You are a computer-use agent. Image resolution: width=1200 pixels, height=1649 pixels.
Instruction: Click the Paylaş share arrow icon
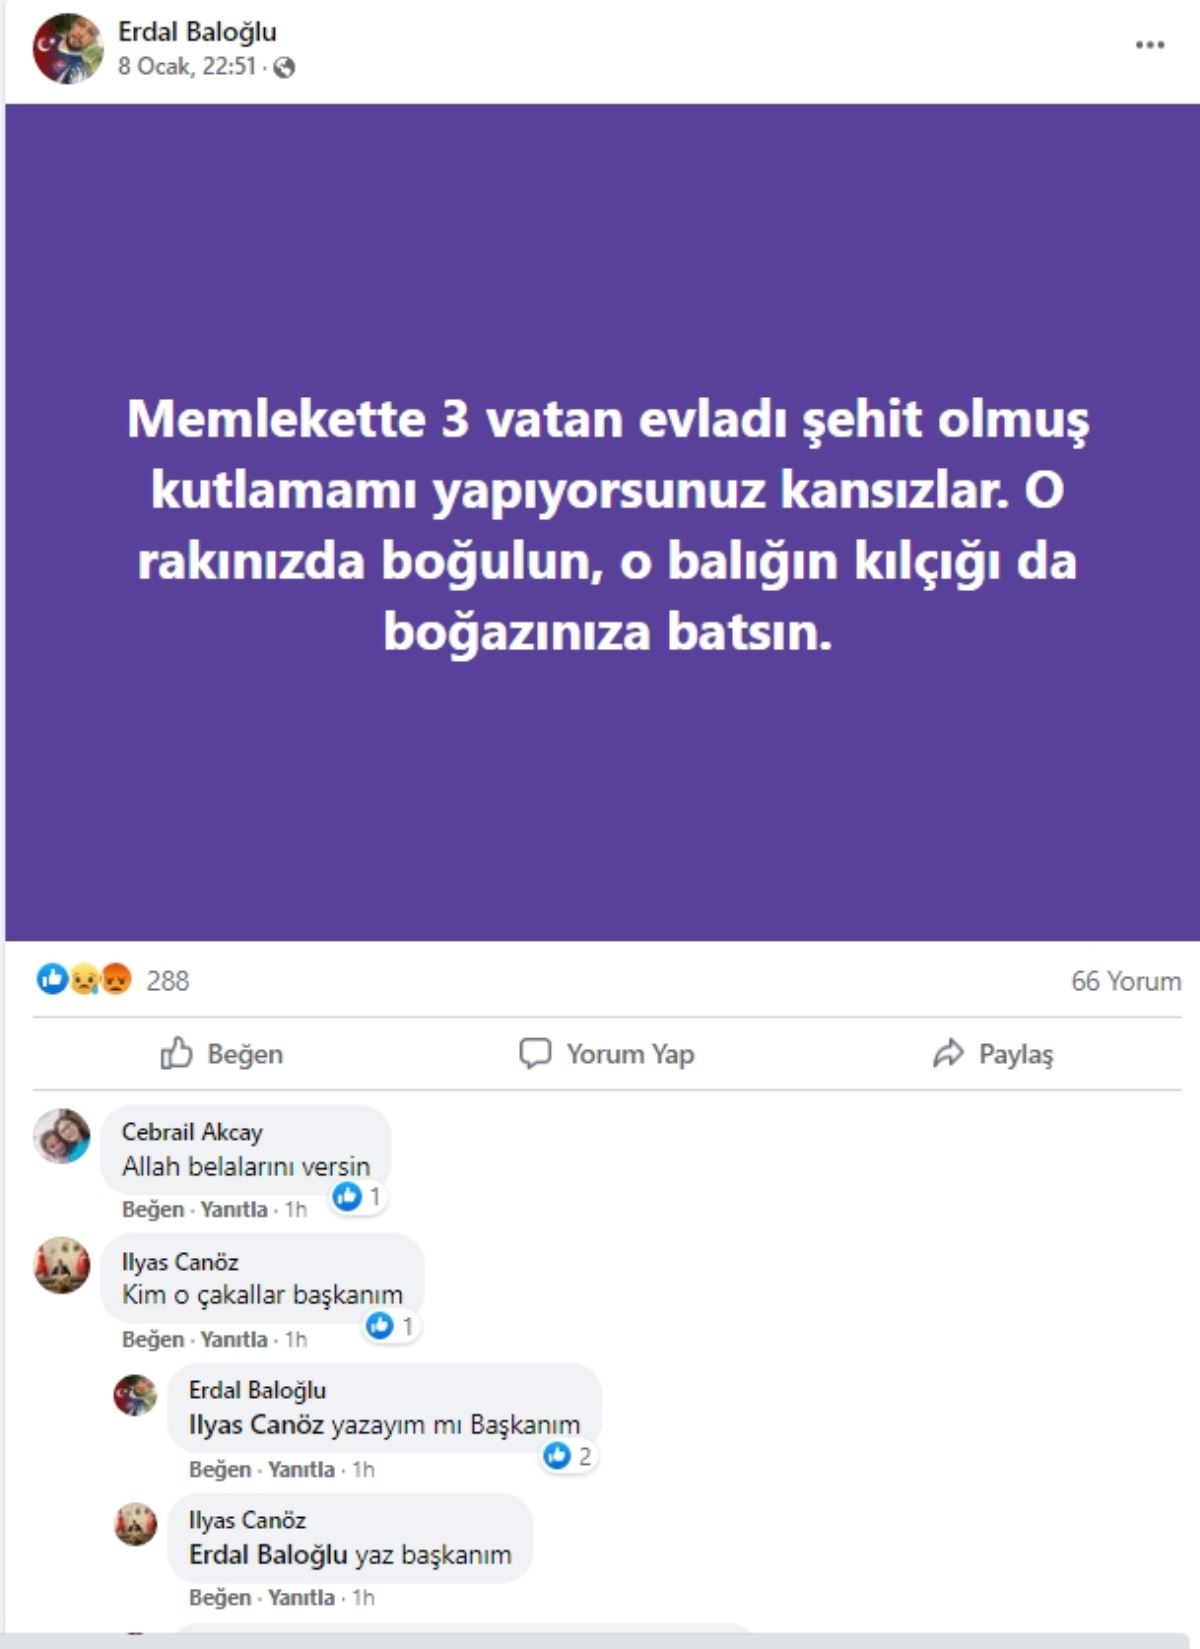click(x=948, y=1053)
